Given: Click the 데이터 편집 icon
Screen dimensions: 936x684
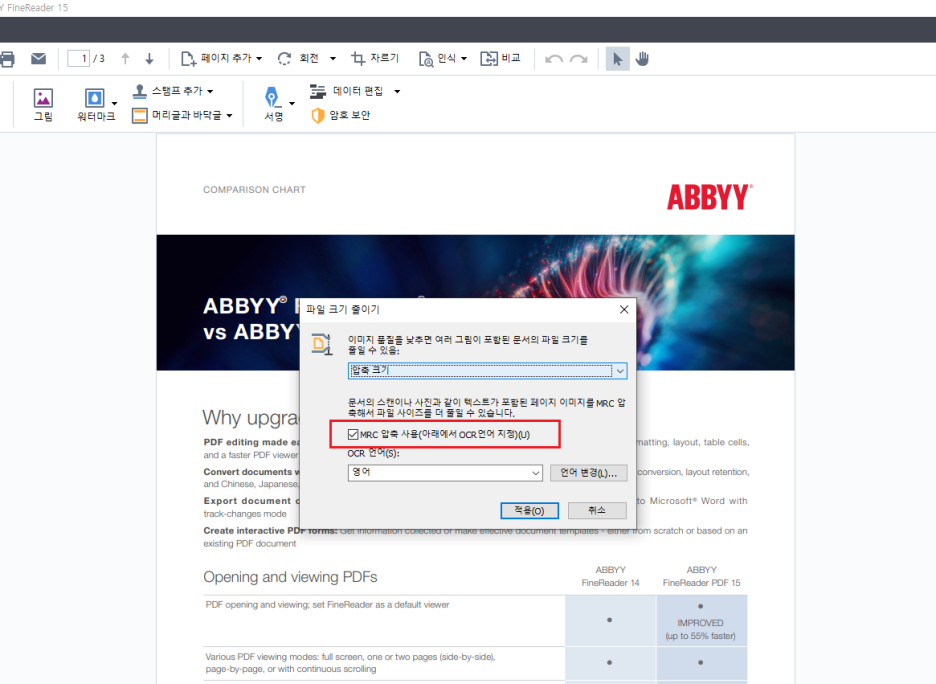Looking at the screenshot, I should point(318,91).
